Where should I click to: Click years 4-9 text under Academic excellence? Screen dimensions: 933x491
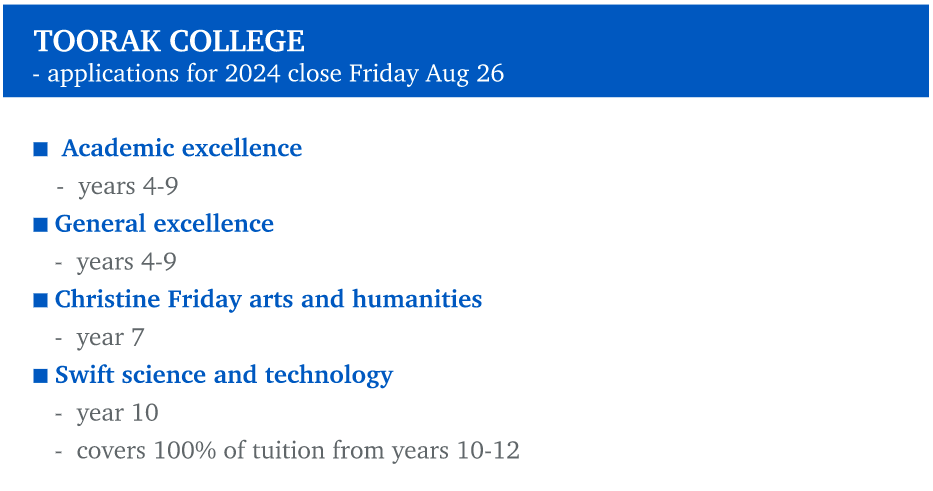(128, 186)
